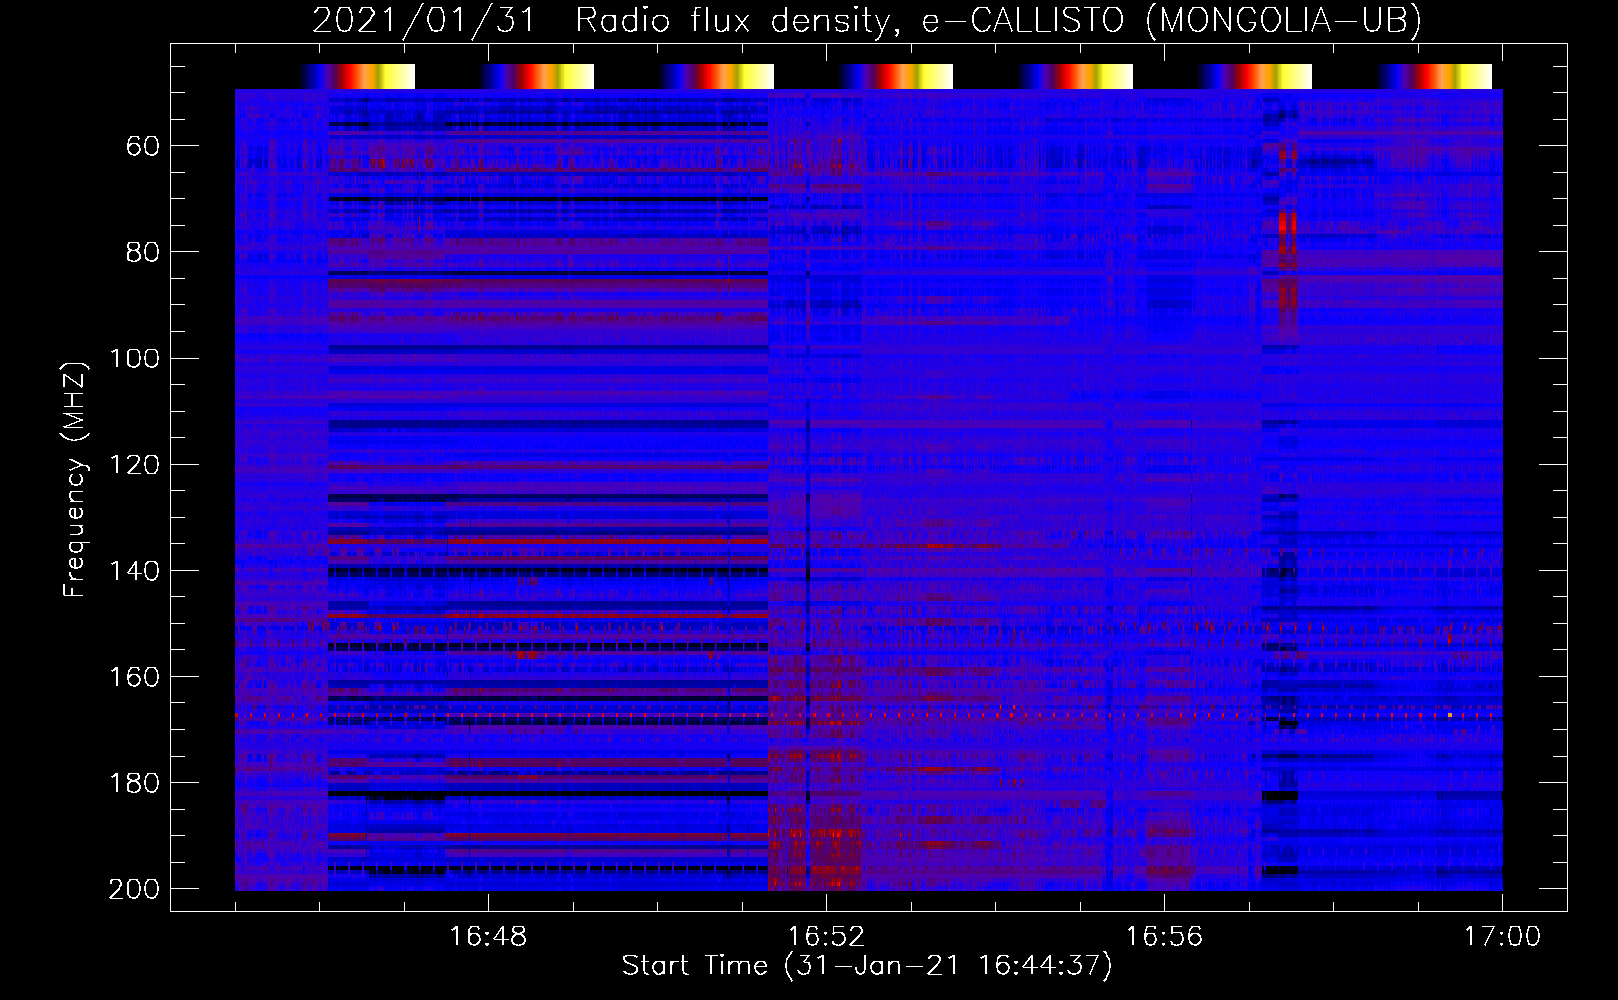Click the 100 frequency tick label
1618x1000 pixels.
point(134,359)
